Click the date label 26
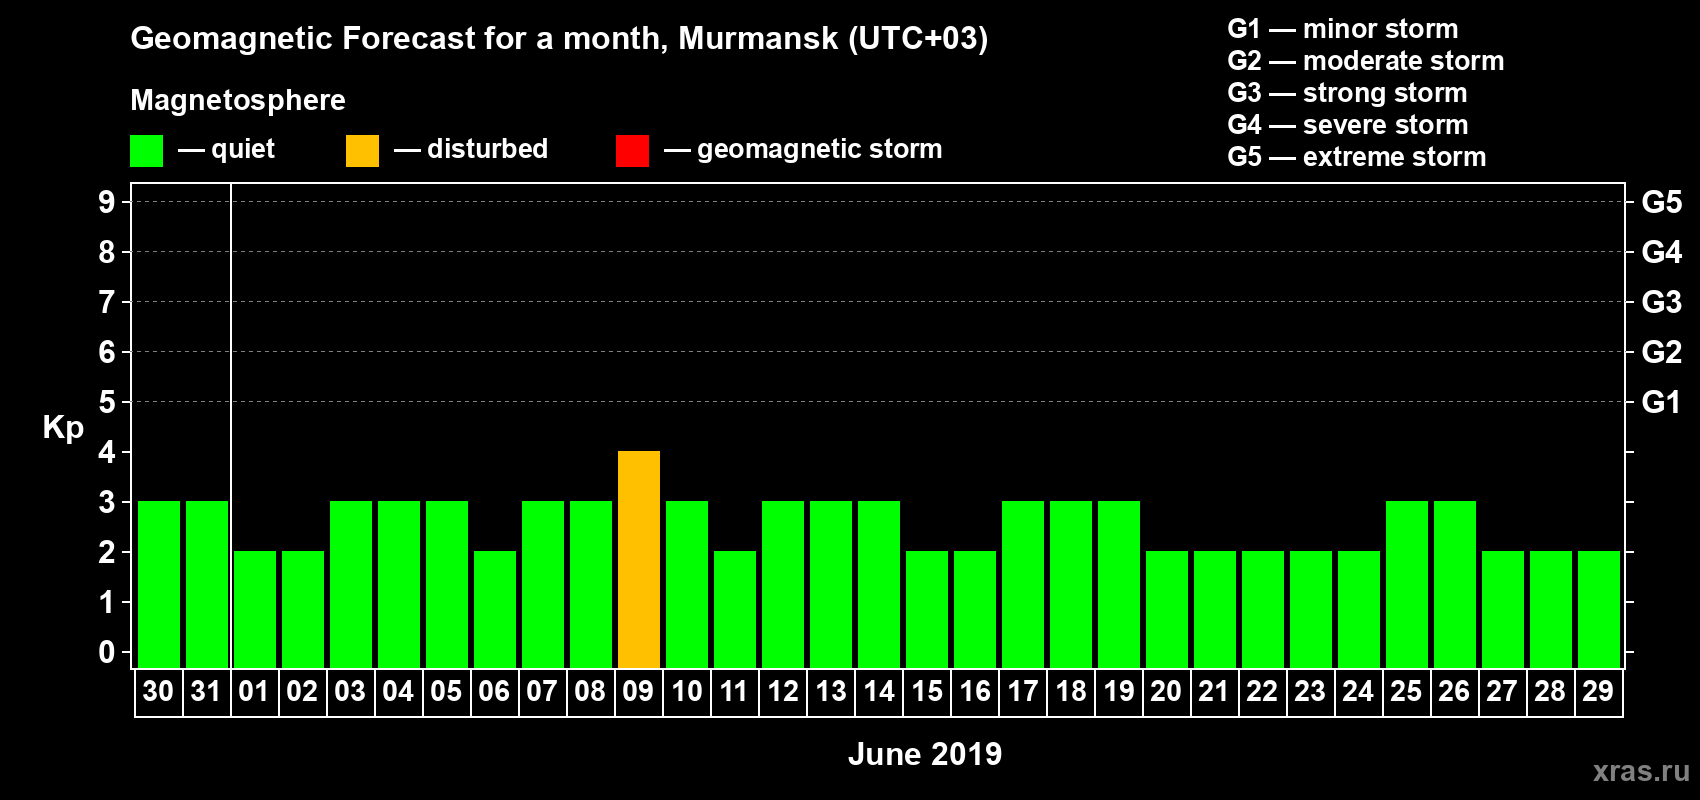The image size is (1700, 800). tap(1454, 691)
